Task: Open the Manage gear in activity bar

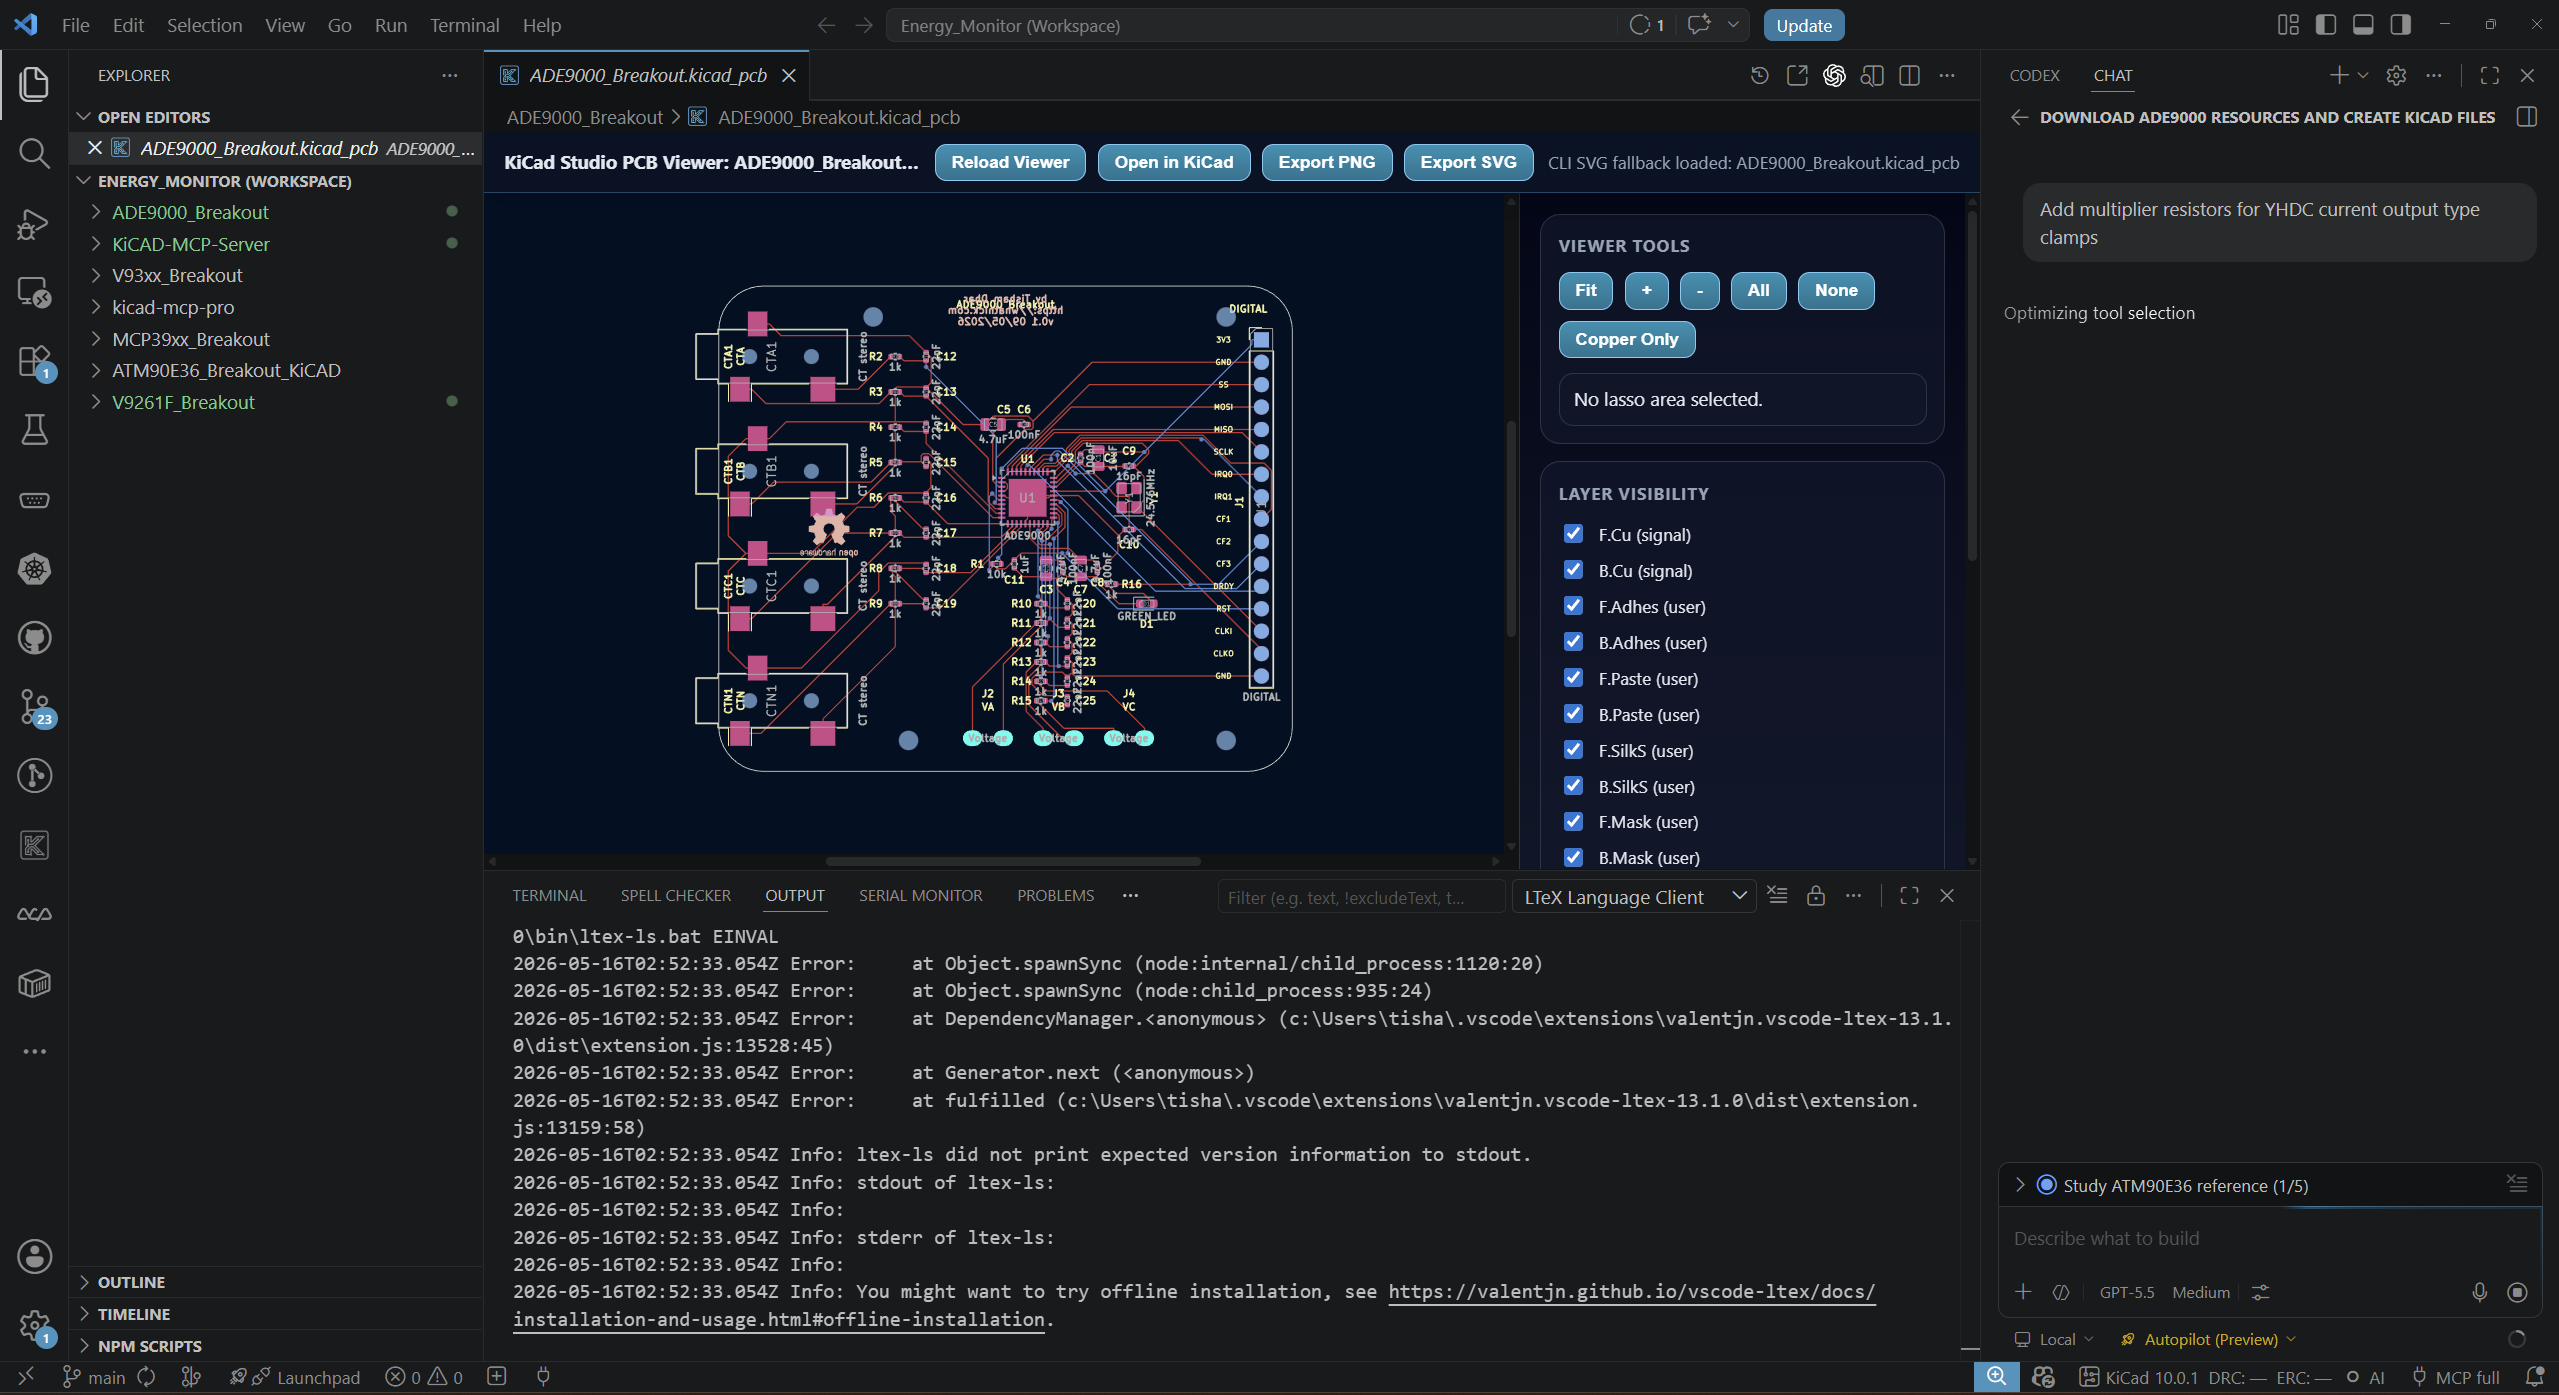Action: pos(34,1326)
